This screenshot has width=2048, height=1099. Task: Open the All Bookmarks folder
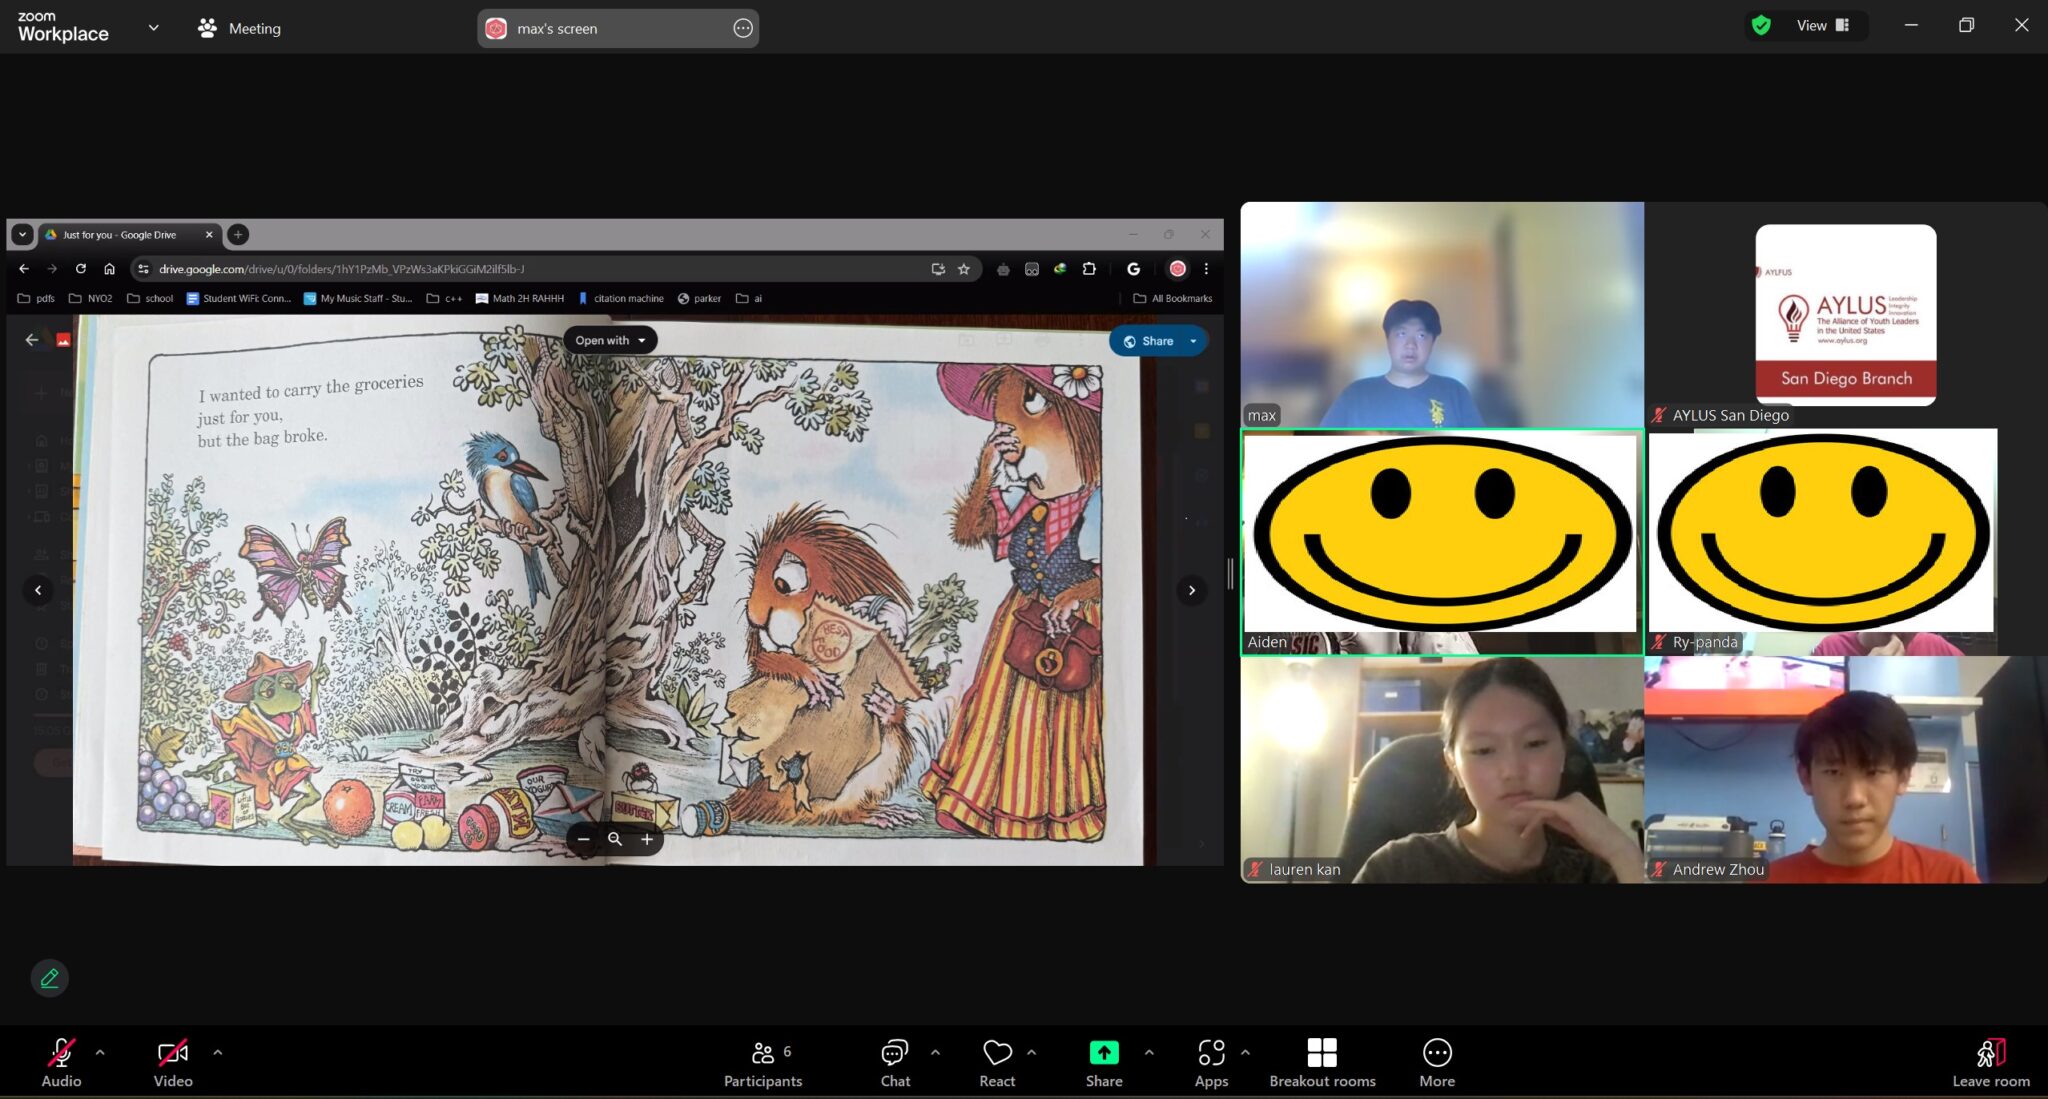[x=1173, y=298]
